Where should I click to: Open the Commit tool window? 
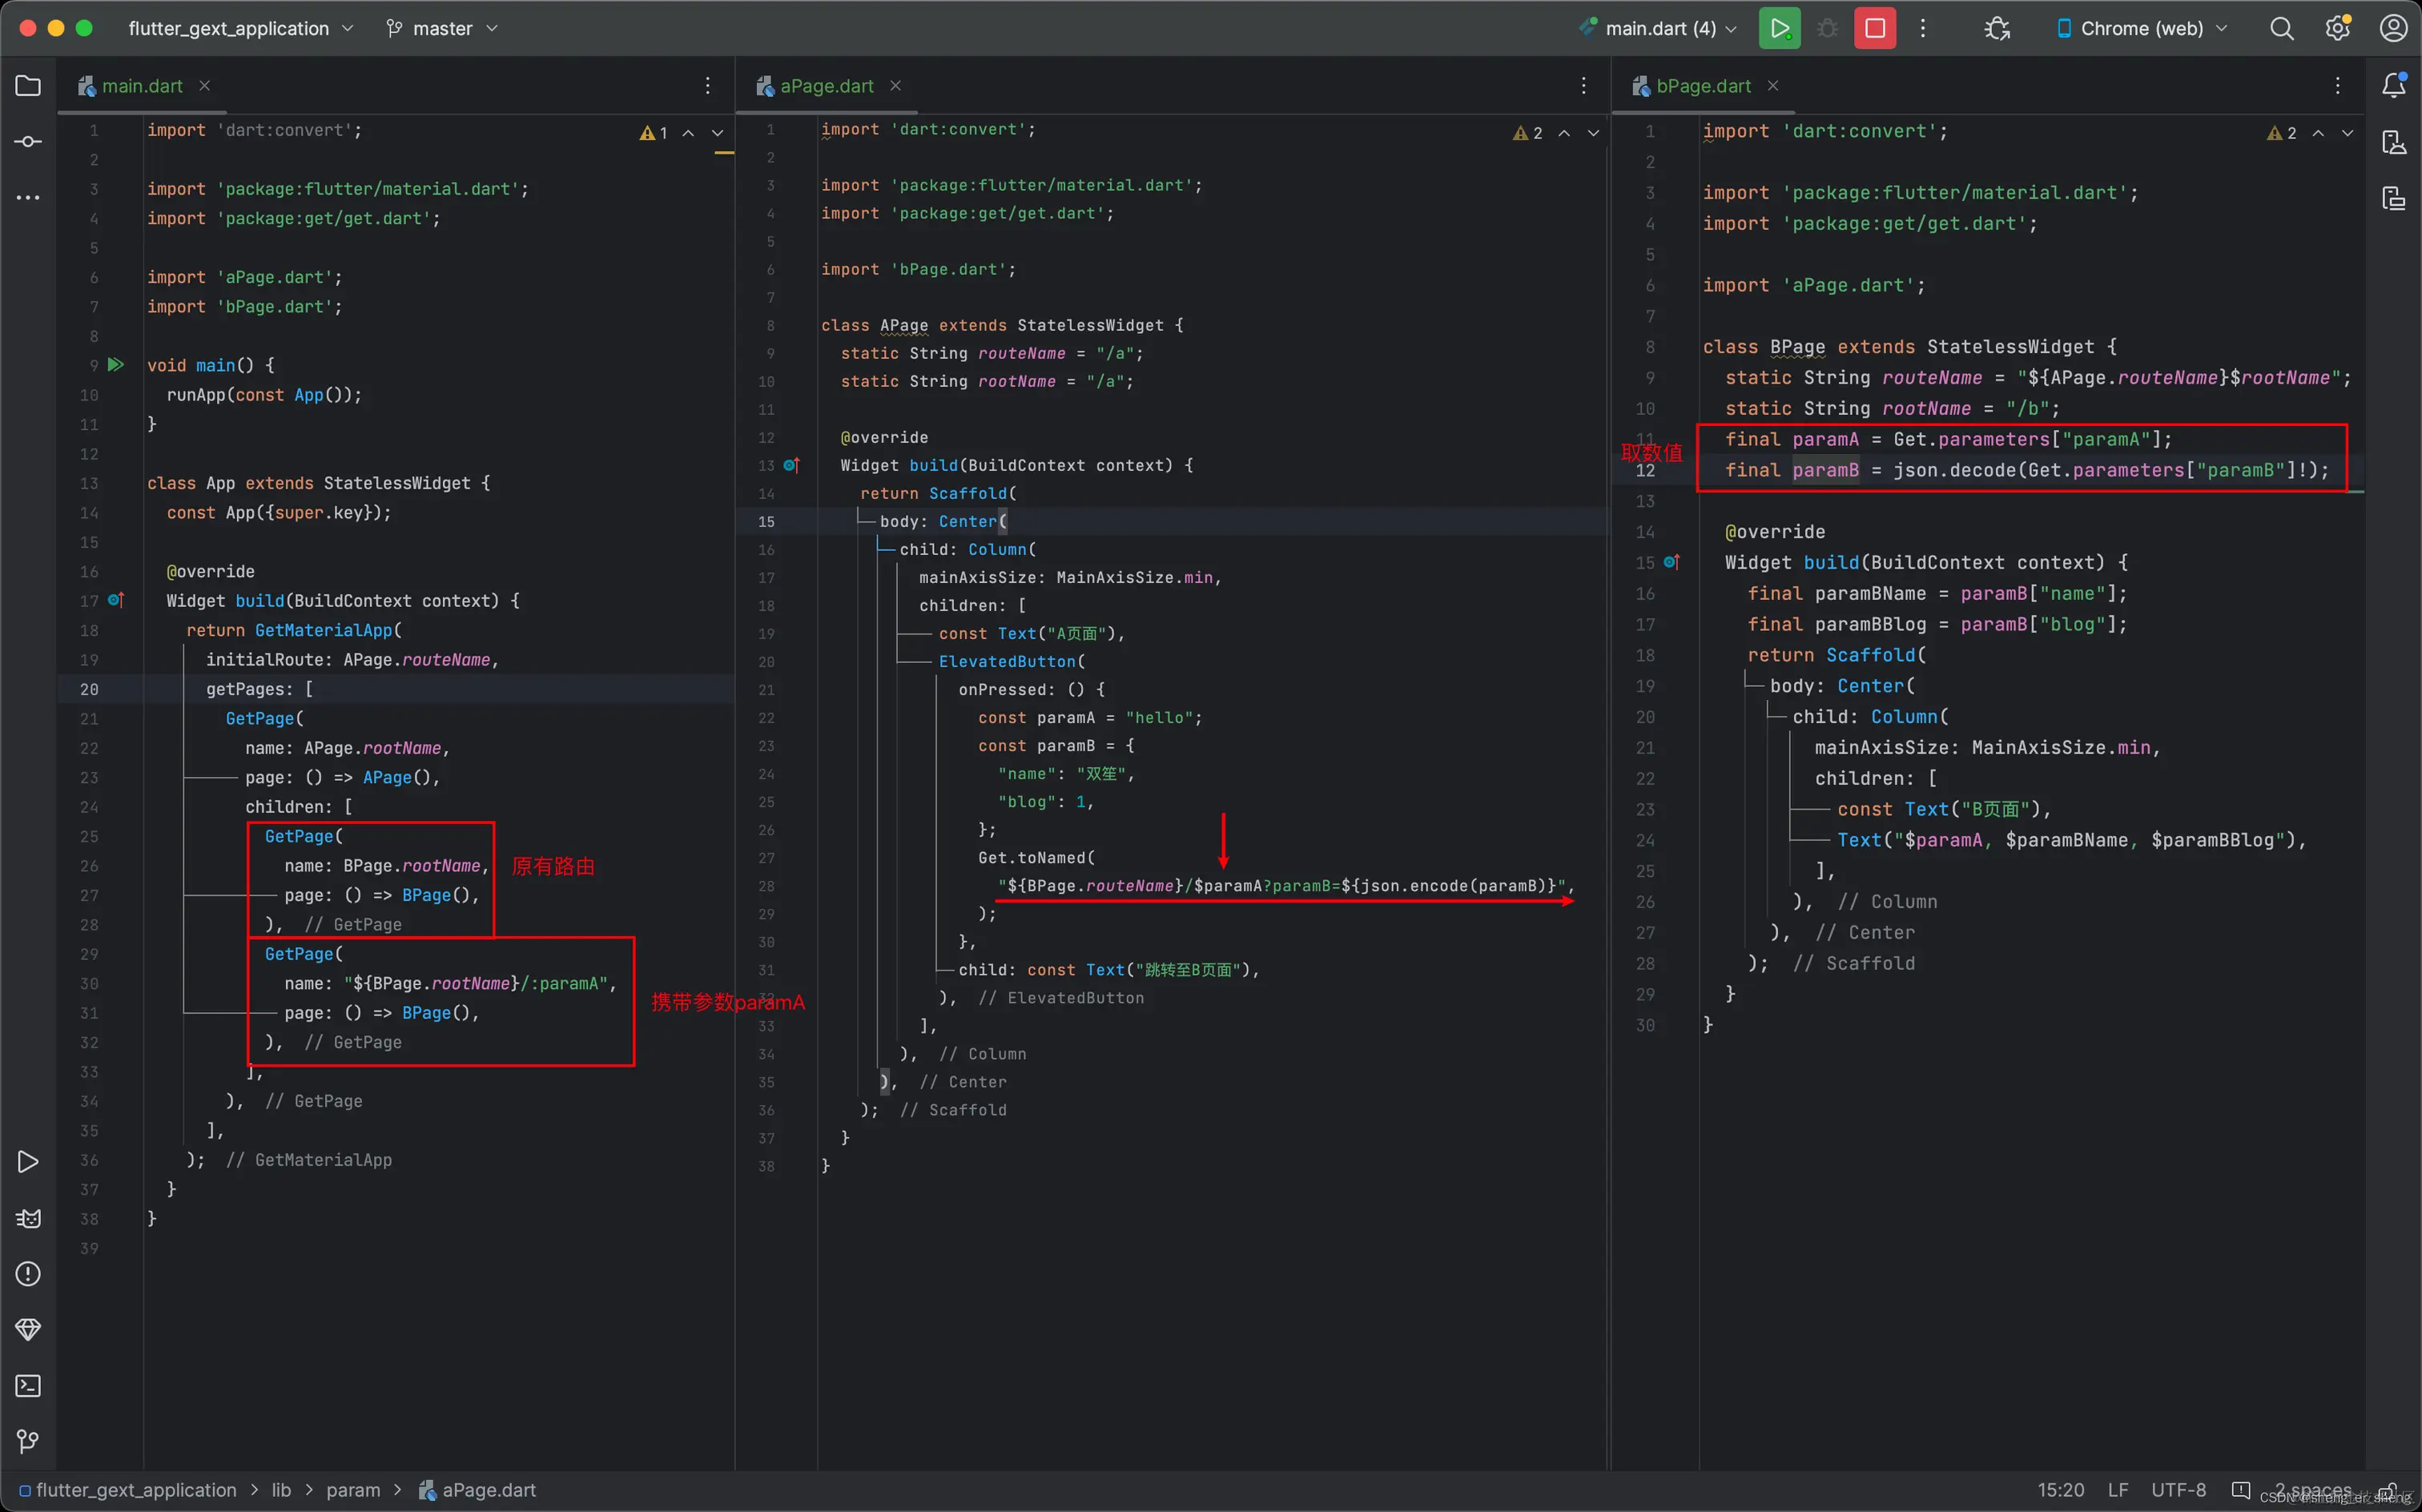pos(28,142)
